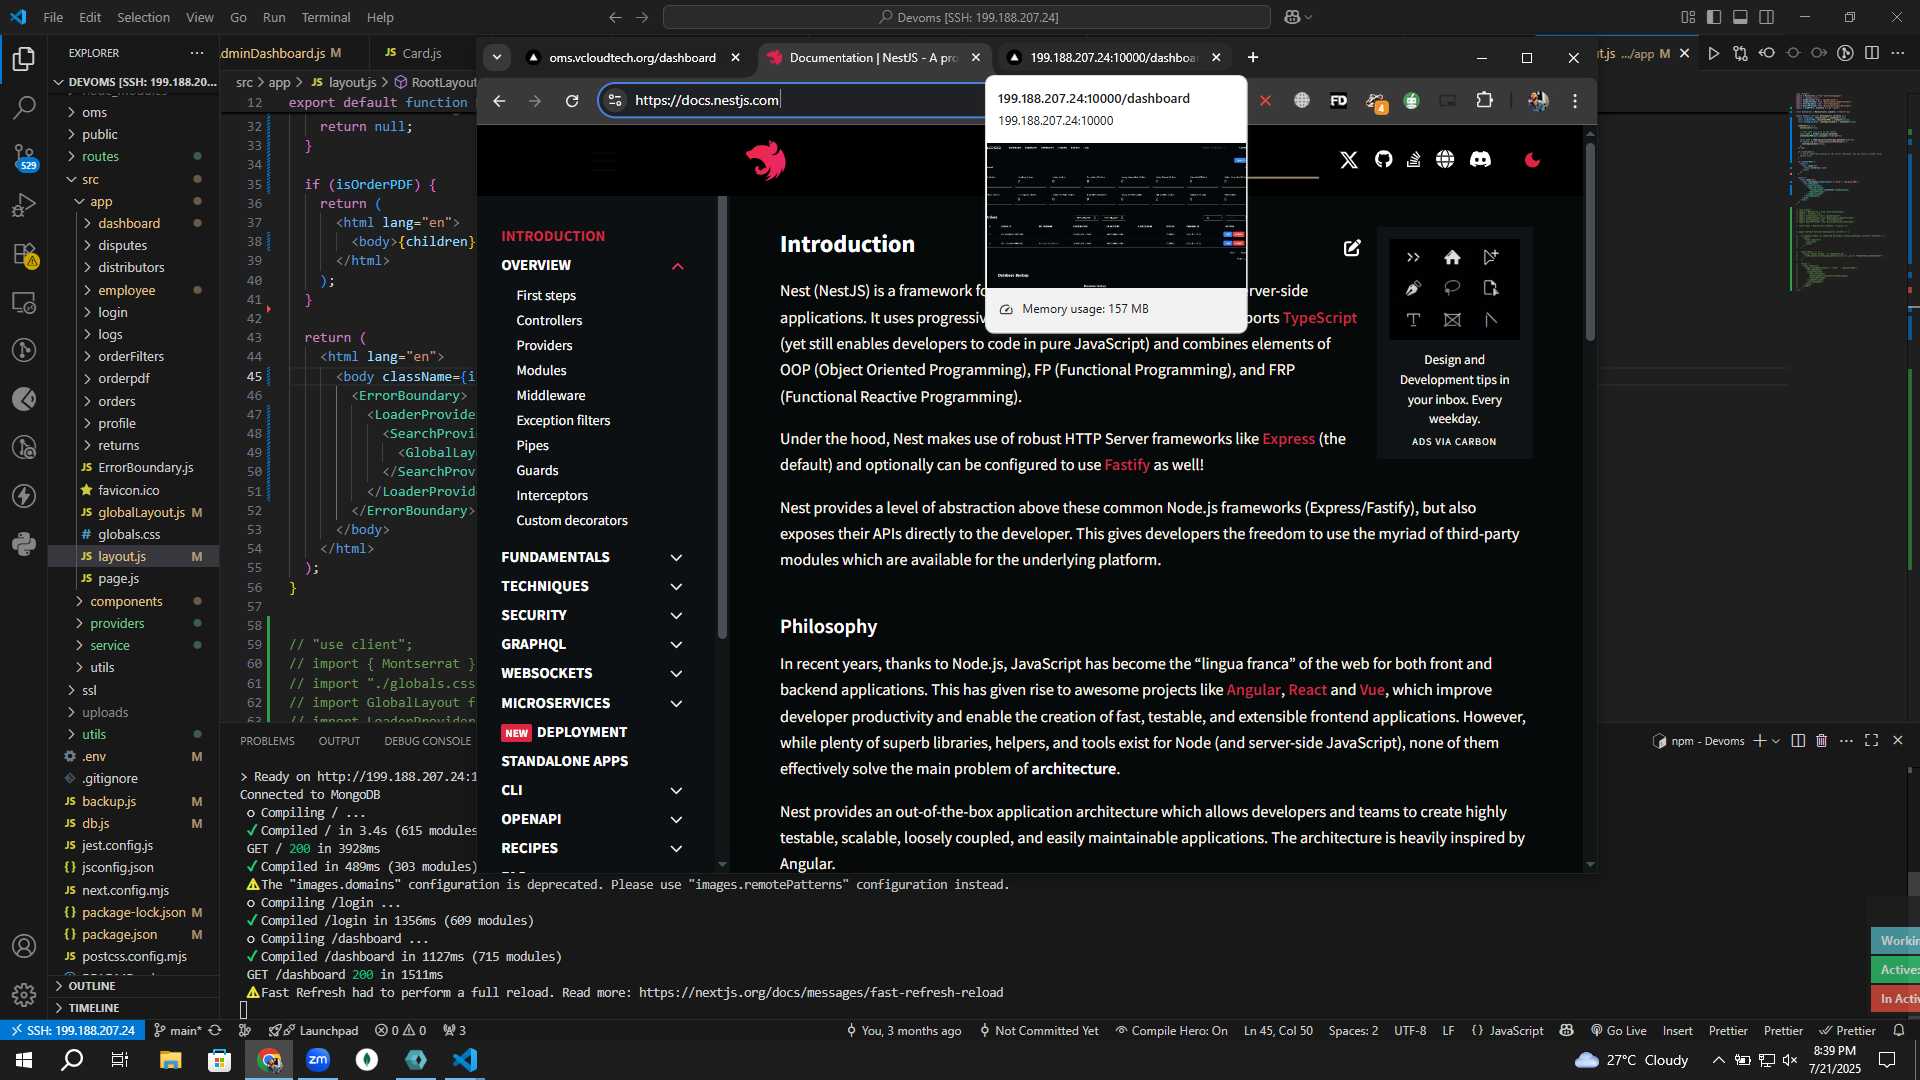Click the Run file play icon in editor toolbar
The width and height of the screenshot is (1920, 1080).
tap(1713, 53)
